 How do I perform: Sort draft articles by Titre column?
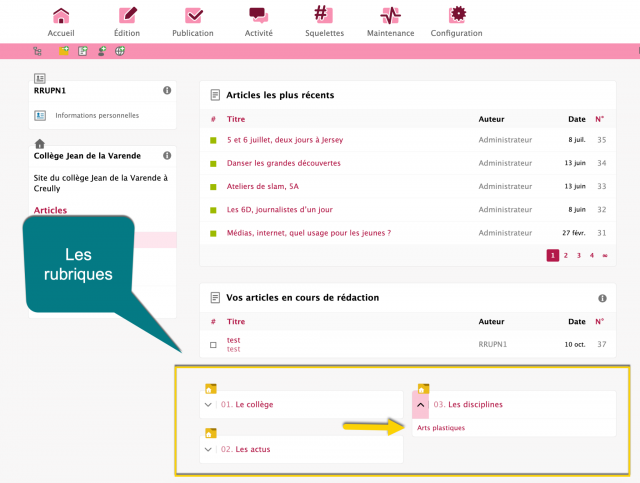click(x=236, y=322)
